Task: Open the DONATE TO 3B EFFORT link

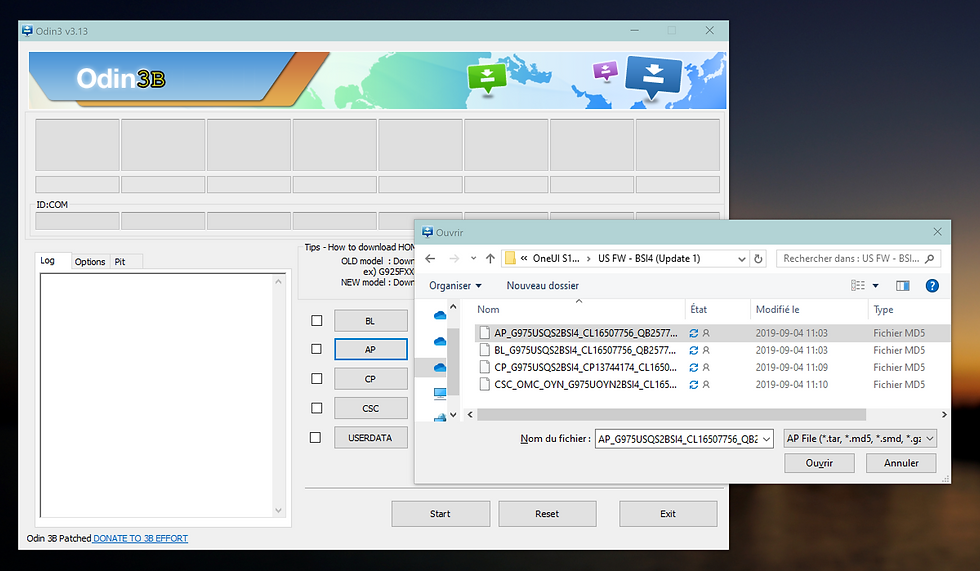Action: click(141, 538)
